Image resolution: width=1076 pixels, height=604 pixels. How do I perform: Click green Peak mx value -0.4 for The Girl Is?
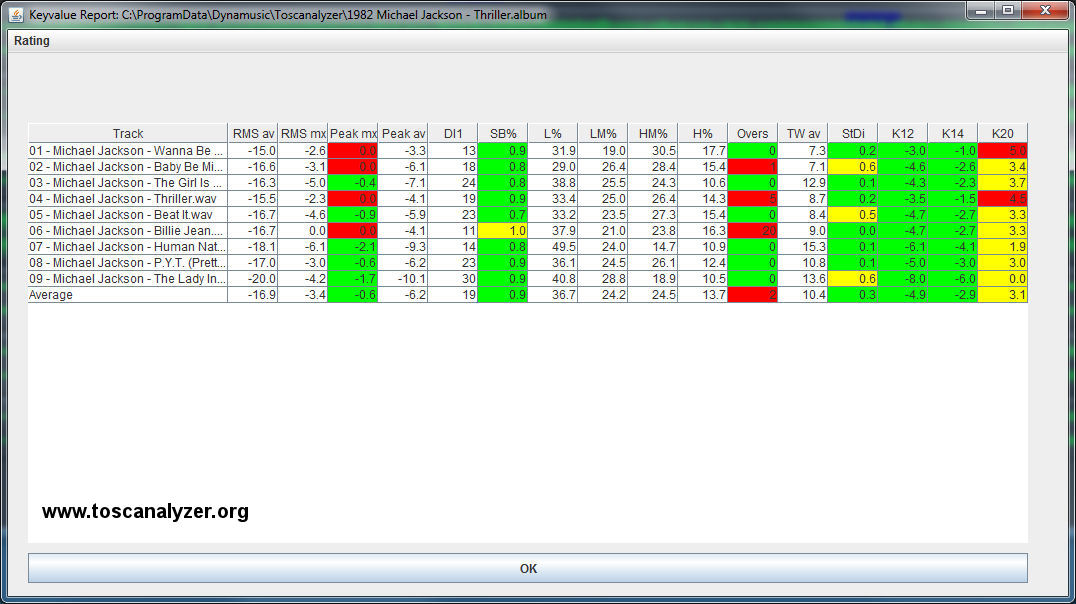click(x=353, y=183)
